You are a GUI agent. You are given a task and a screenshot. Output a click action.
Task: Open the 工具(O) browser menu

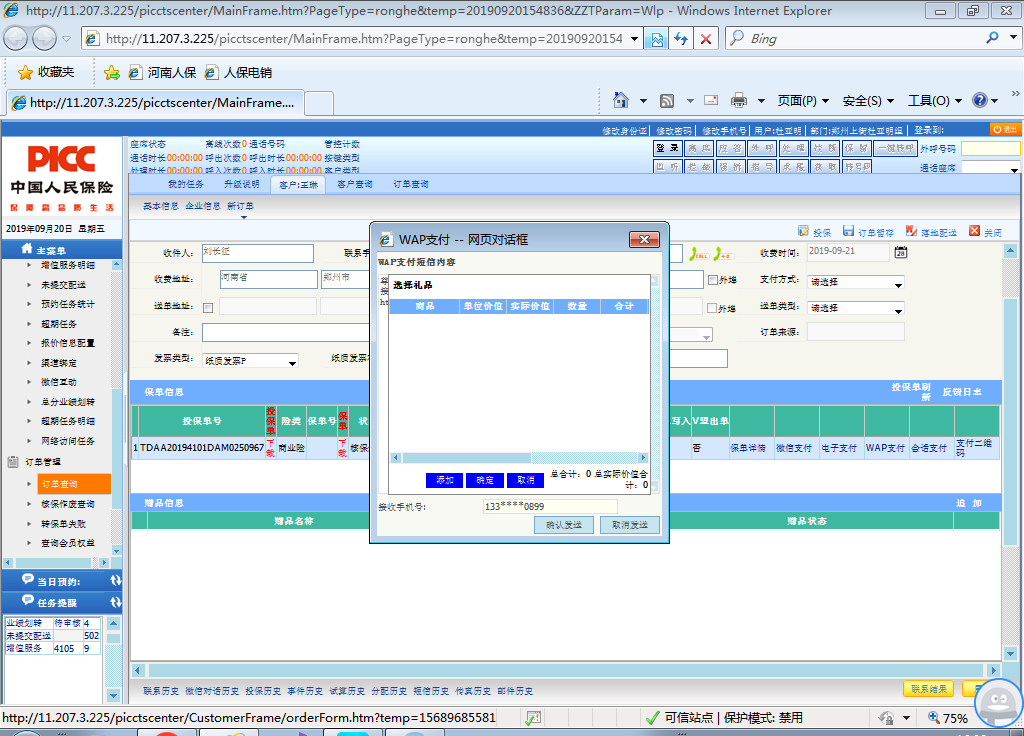pos(934,101)
